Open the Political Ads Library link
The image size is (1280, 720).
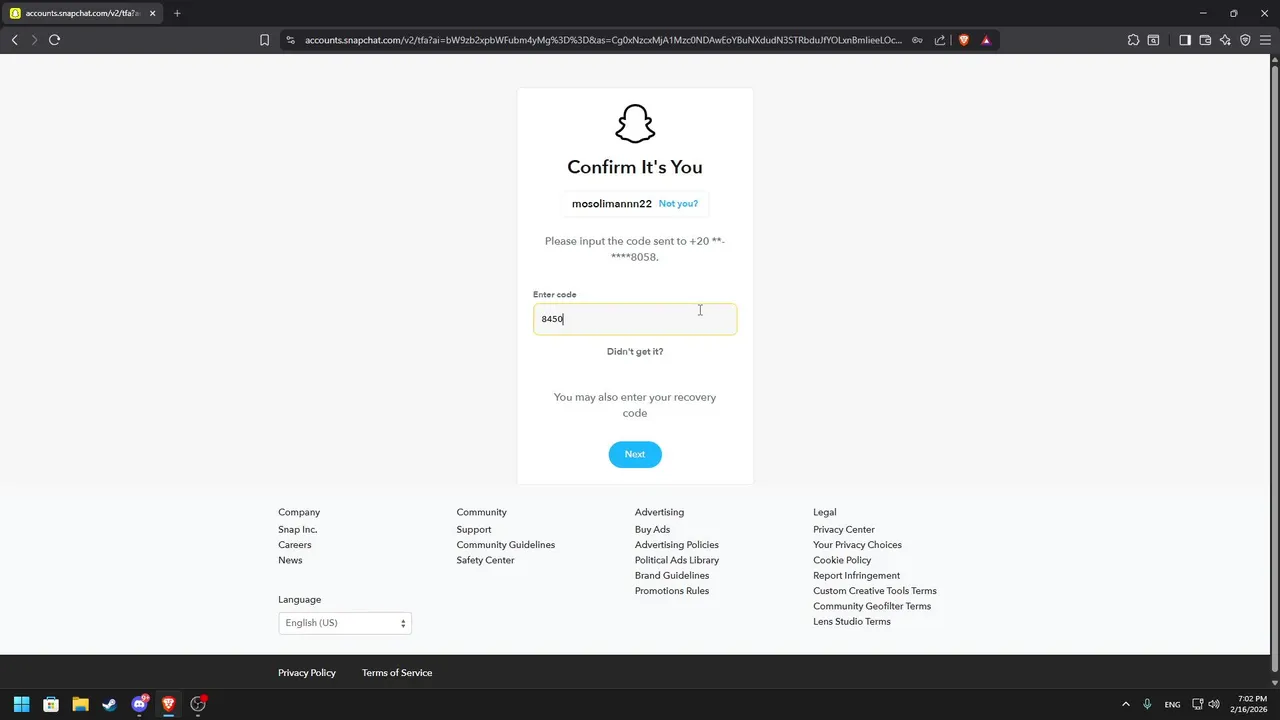coord(677,560)
